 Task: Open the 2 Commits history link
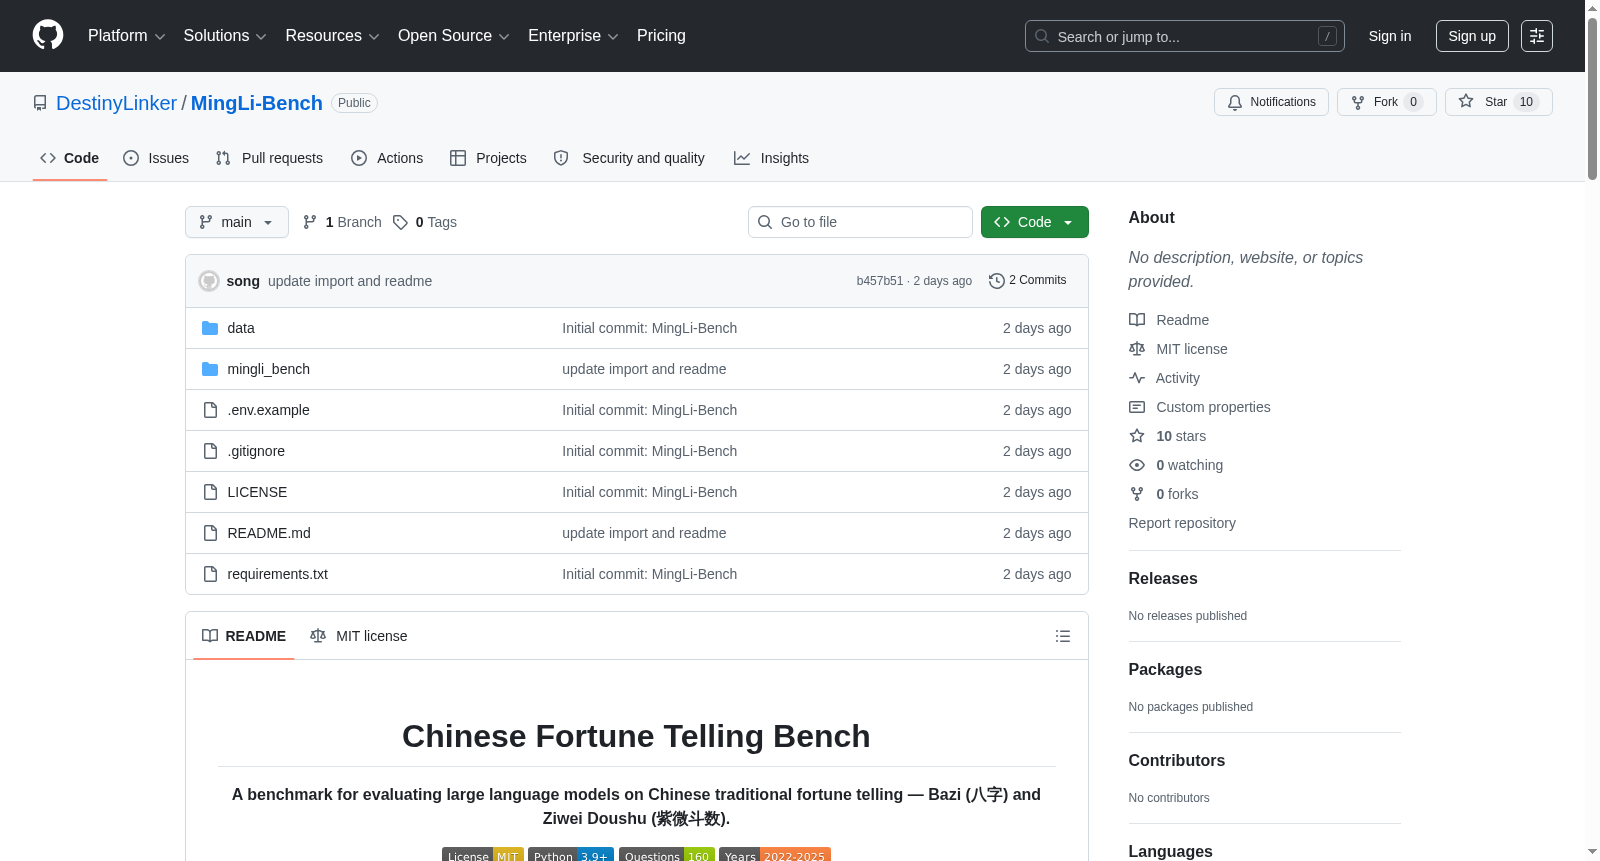click(1028, 281)
